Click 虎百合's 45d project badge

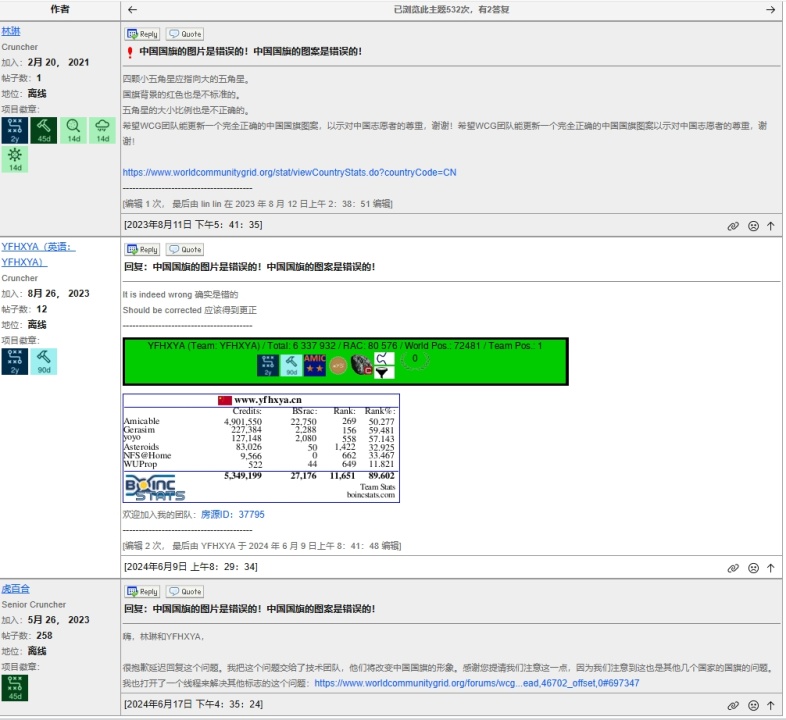pyautogui.click(x=15, y=688)
